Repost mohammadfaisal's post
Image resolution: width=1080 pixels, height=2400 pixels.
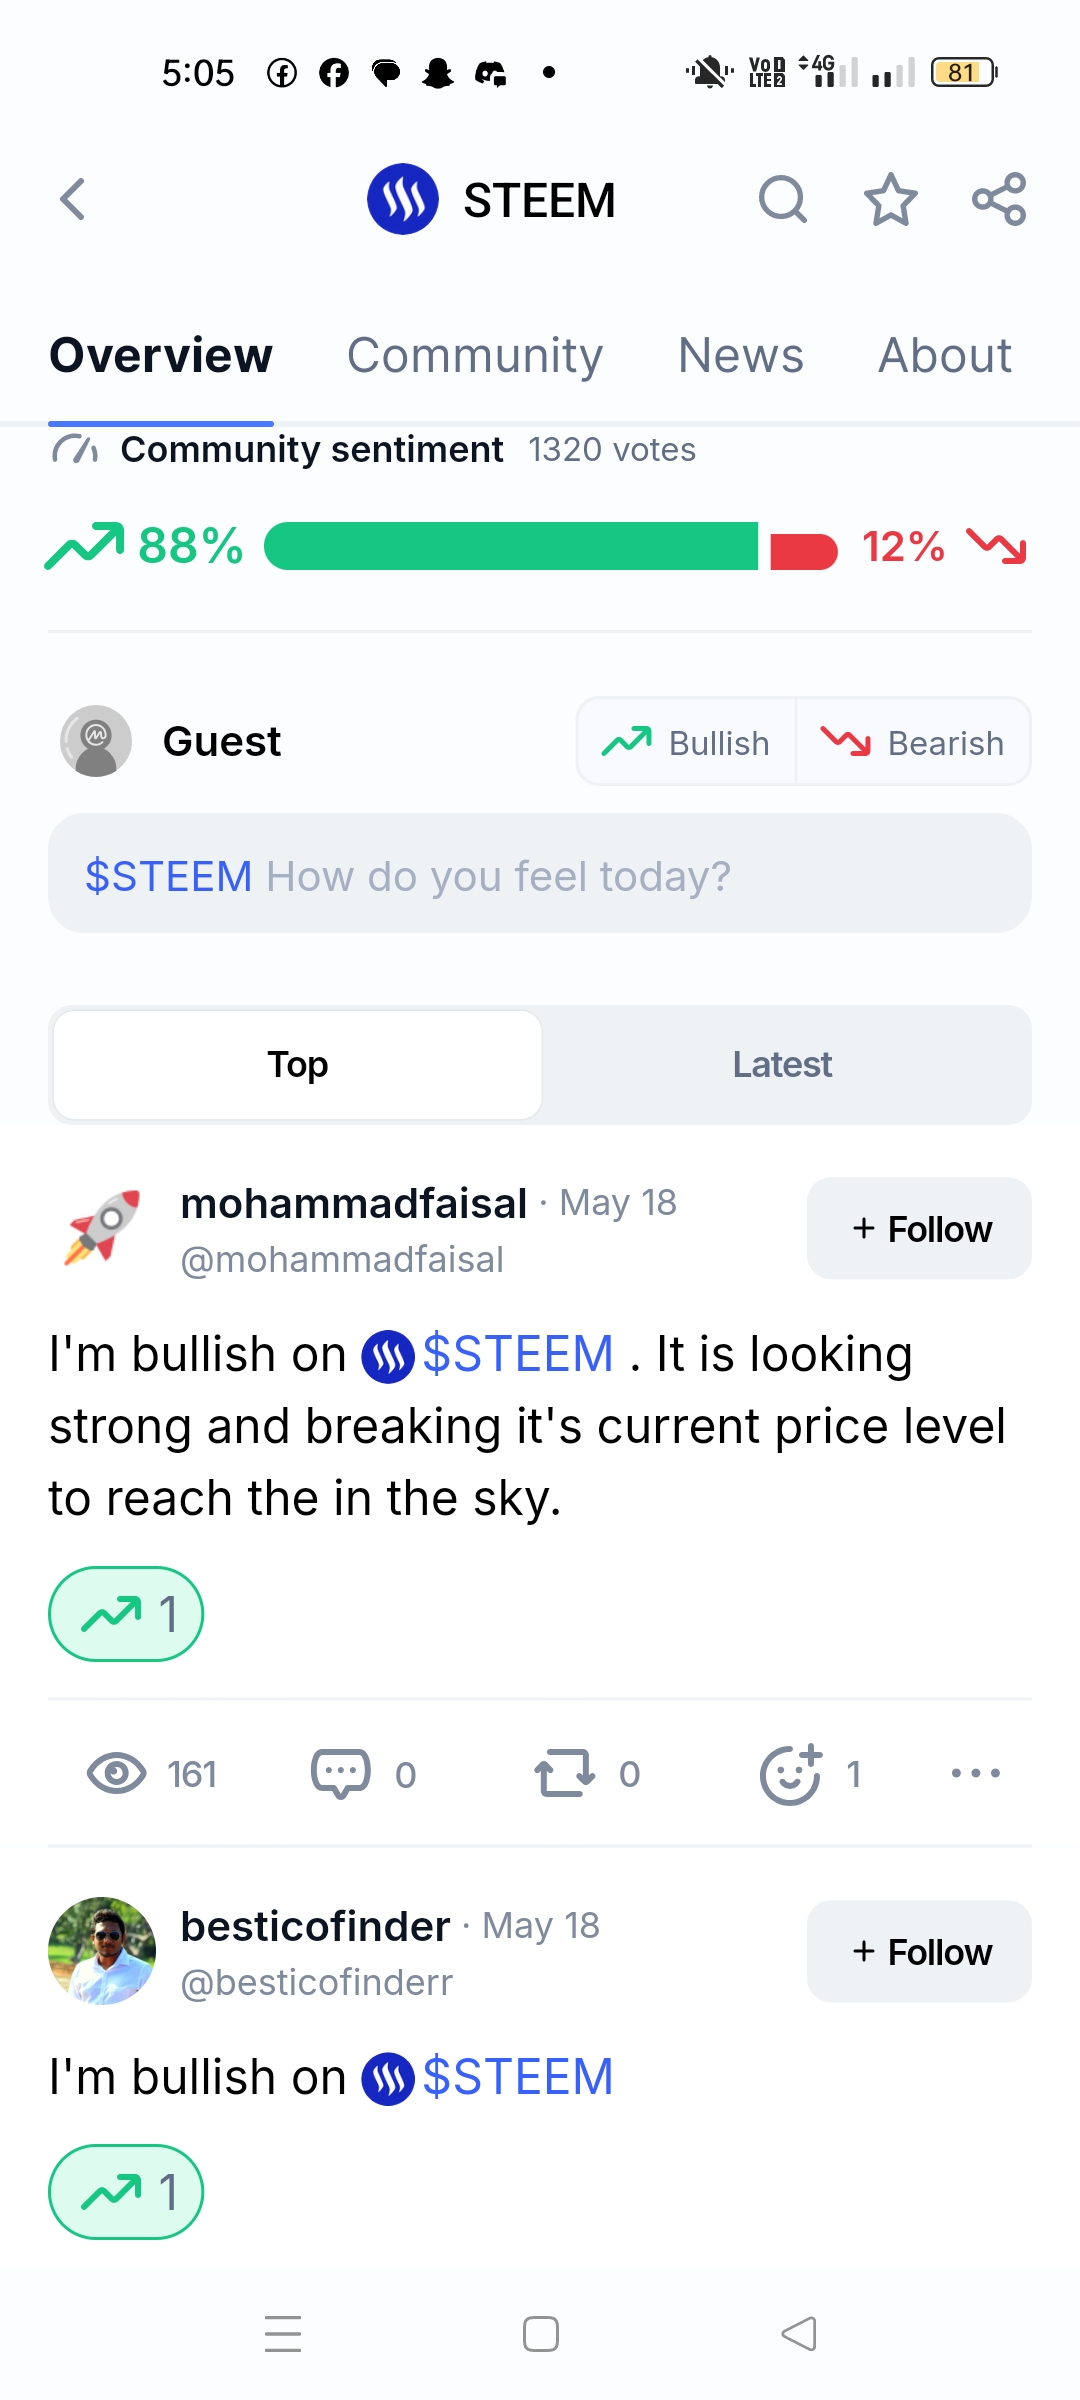[x=565, y=1773]
